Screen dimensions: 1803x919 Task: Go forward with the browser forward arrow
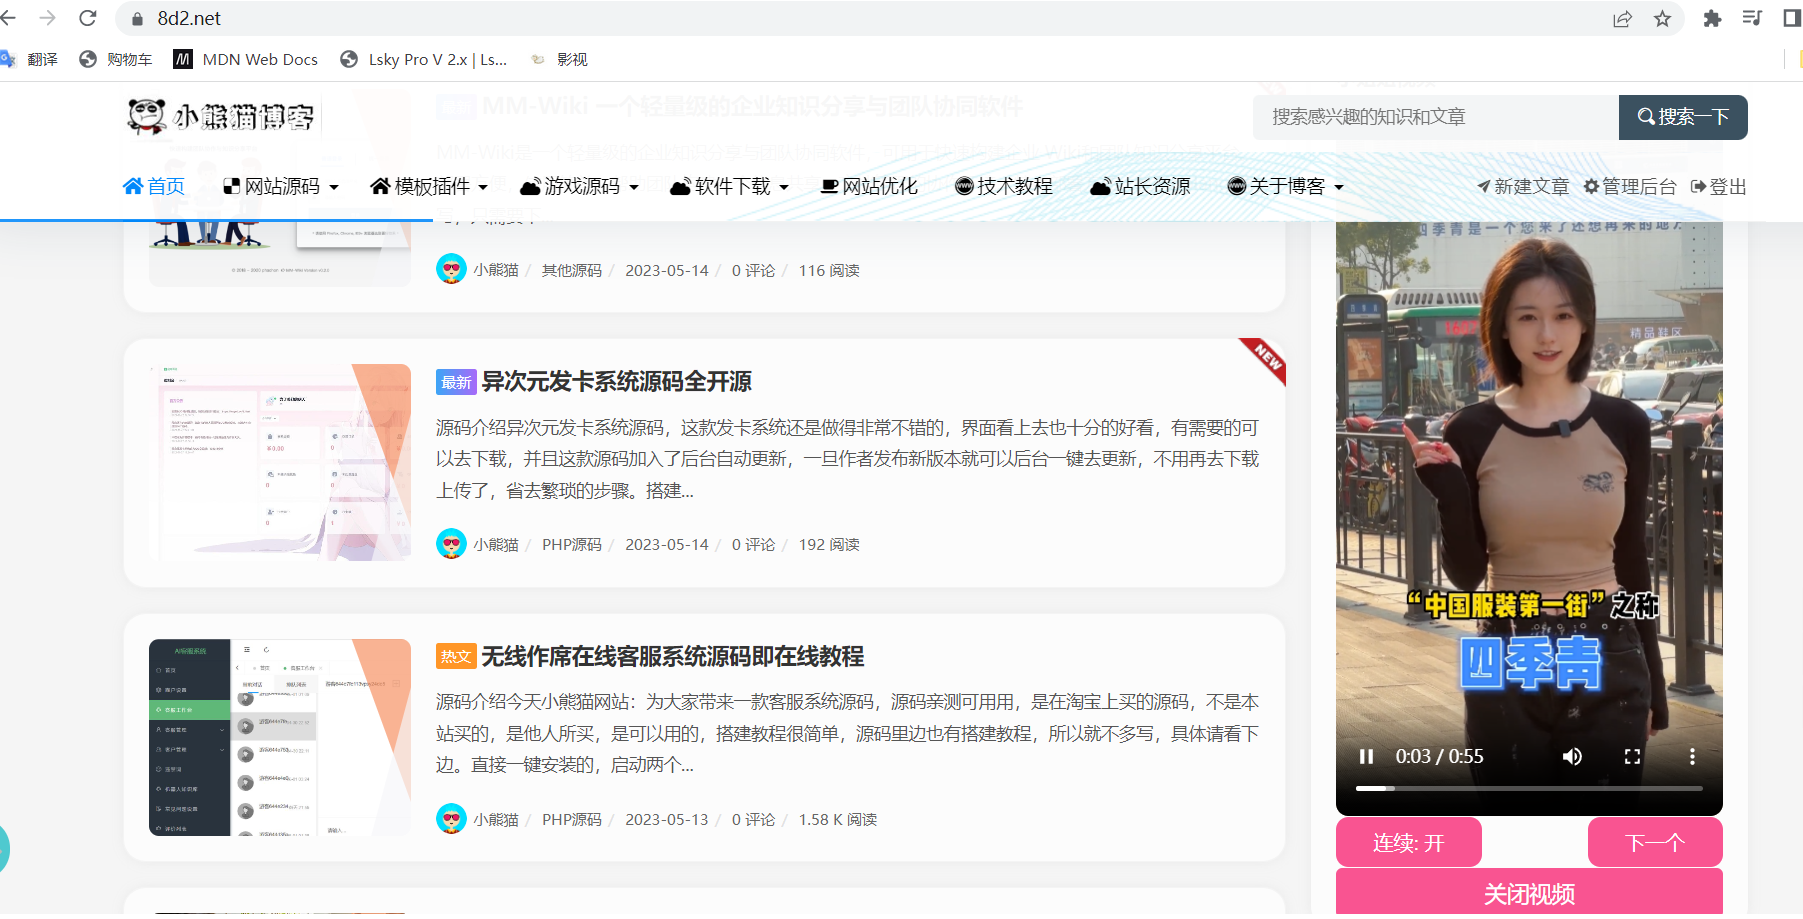[47, 18]
